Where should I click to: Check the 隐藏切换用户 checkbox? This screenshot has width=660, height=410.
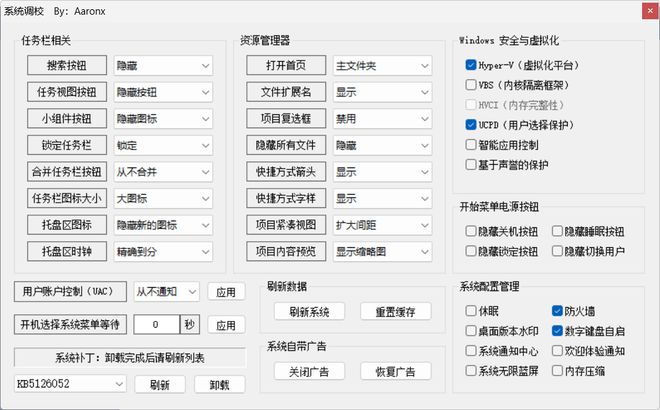tap(557, 251)
